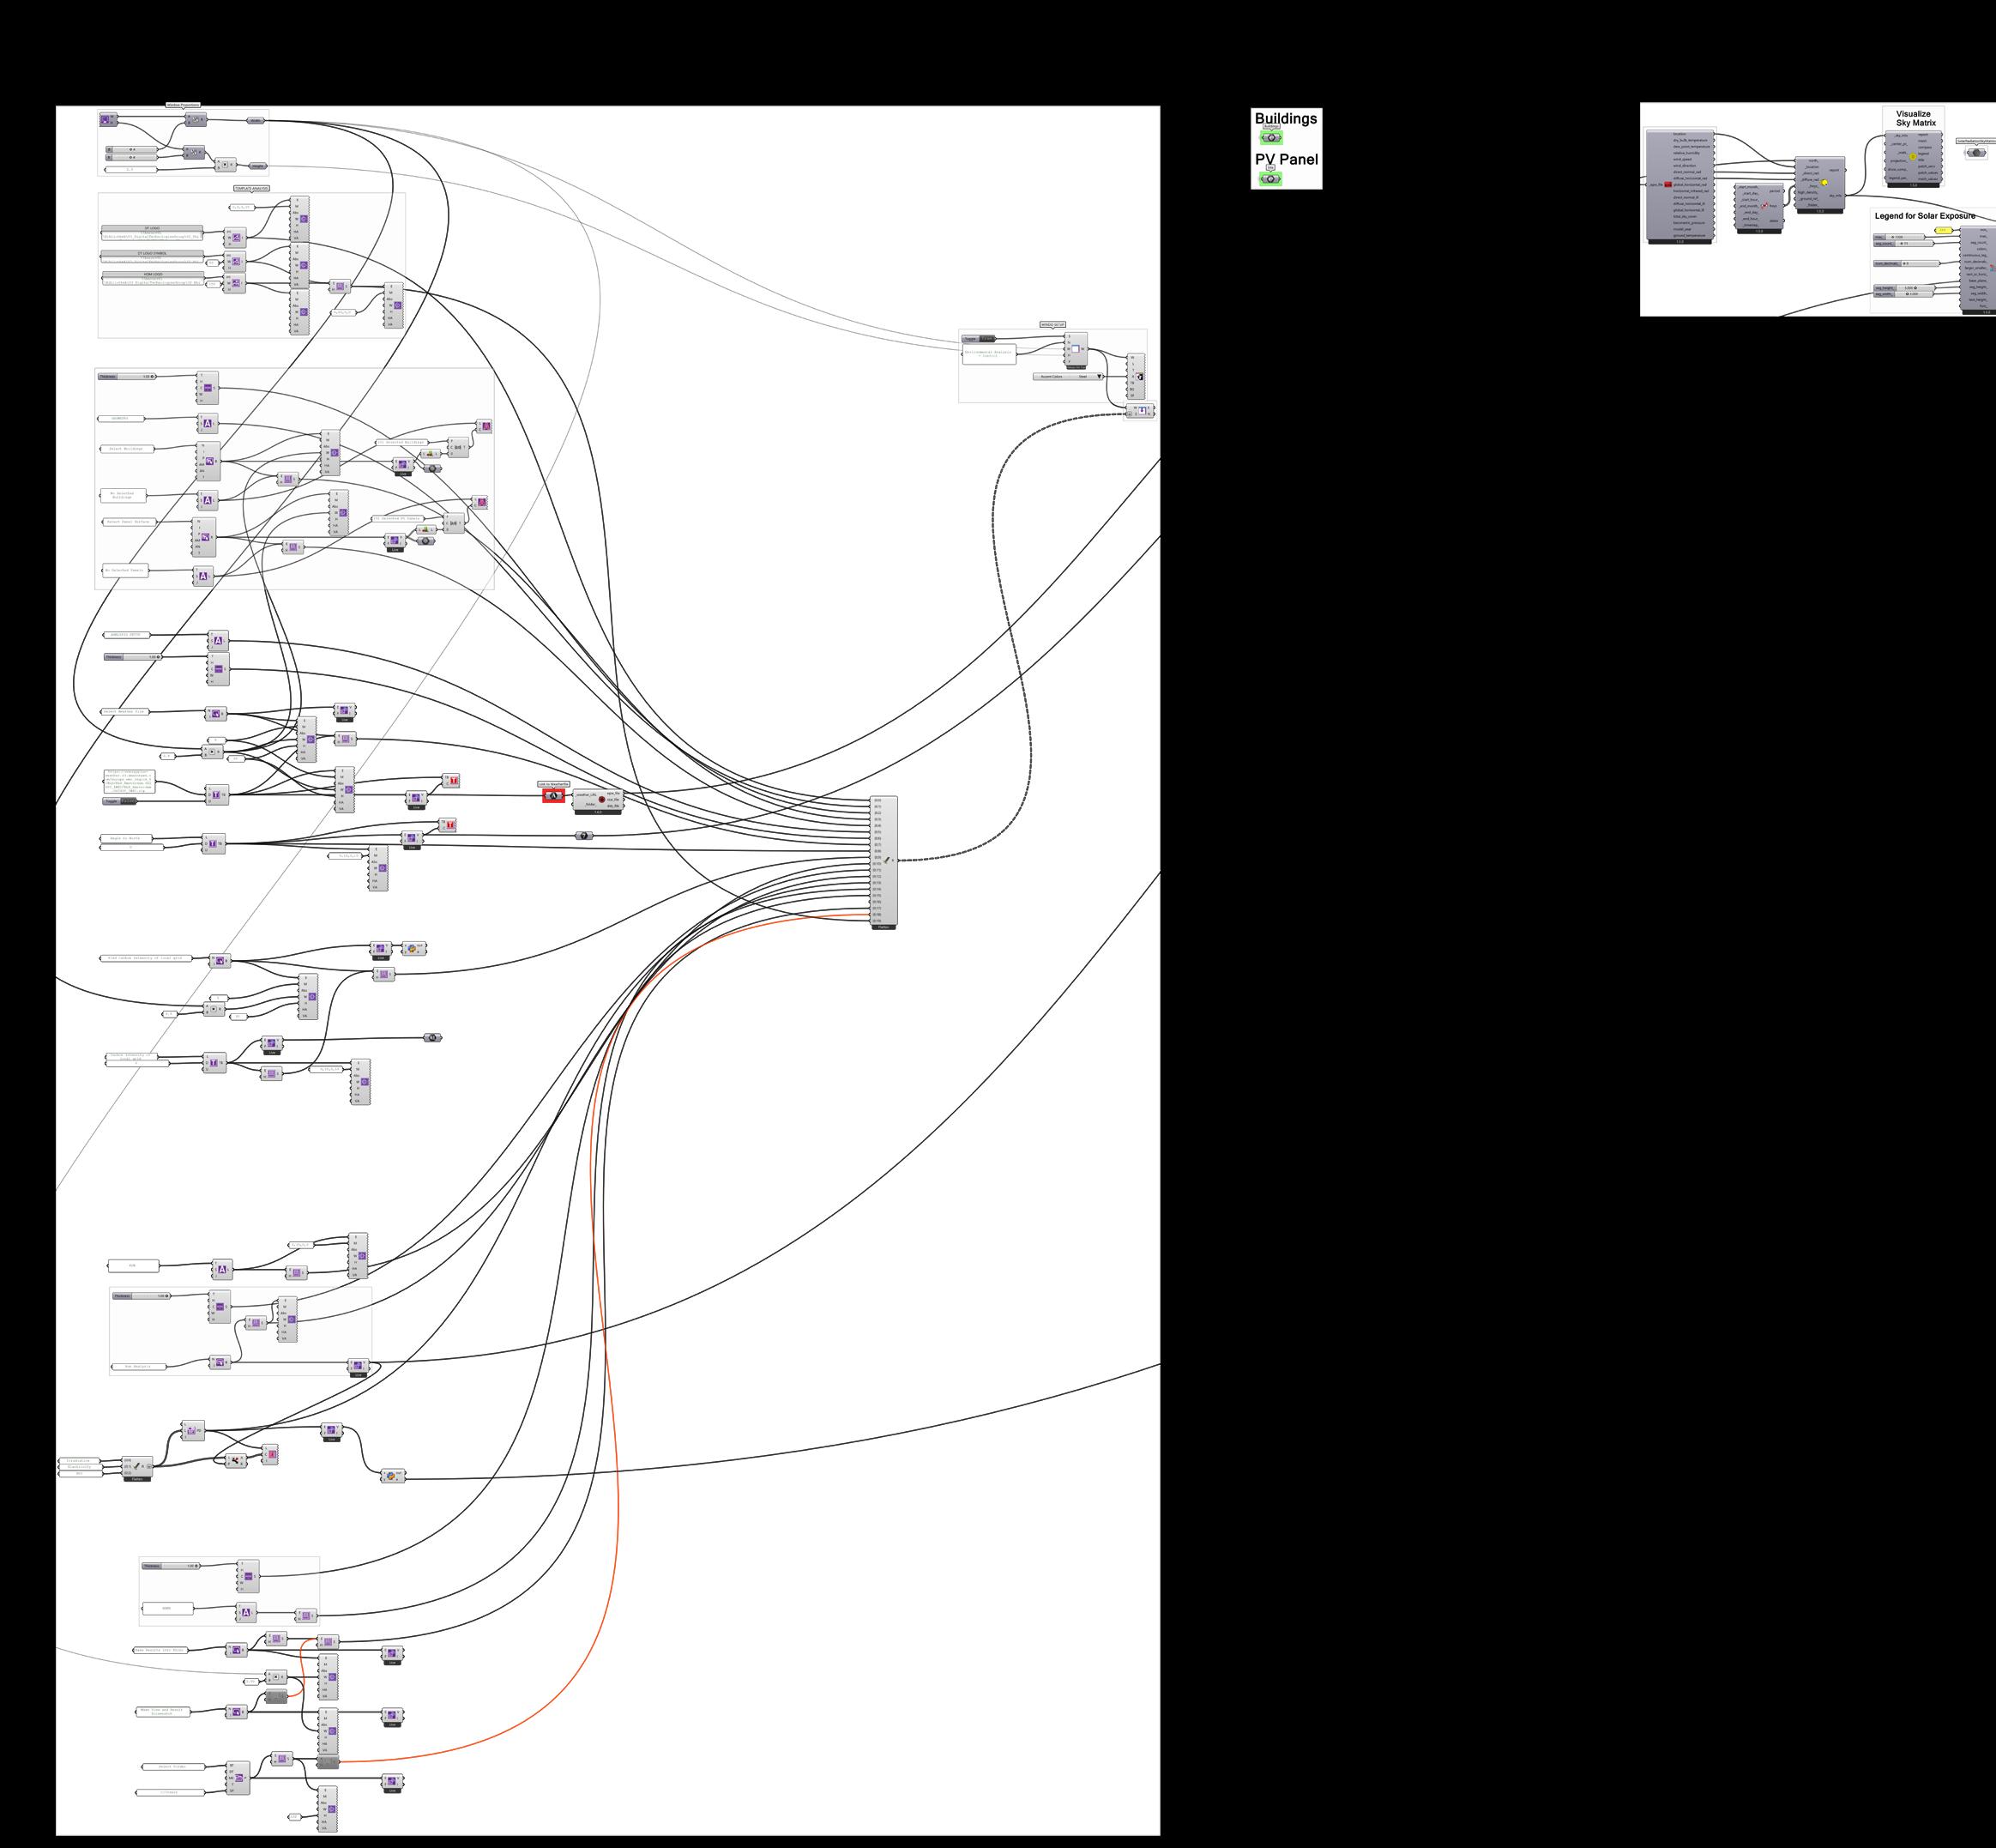Screen dimensions: 1996x1848
Task: Click the analysis period component's calendar icon
Action: click(1765, 206)
